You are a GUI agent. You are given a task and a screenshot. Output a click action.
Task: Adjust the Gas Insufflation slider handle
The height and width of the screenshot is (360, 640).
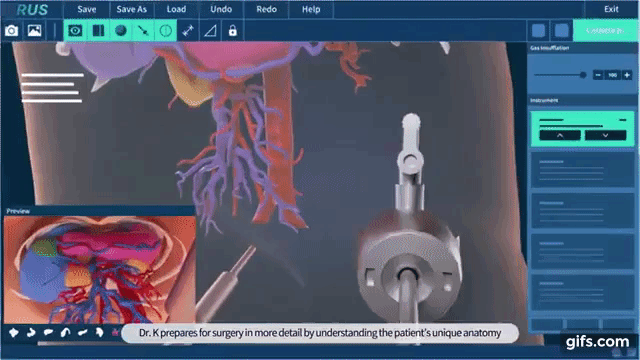(583, 75)
